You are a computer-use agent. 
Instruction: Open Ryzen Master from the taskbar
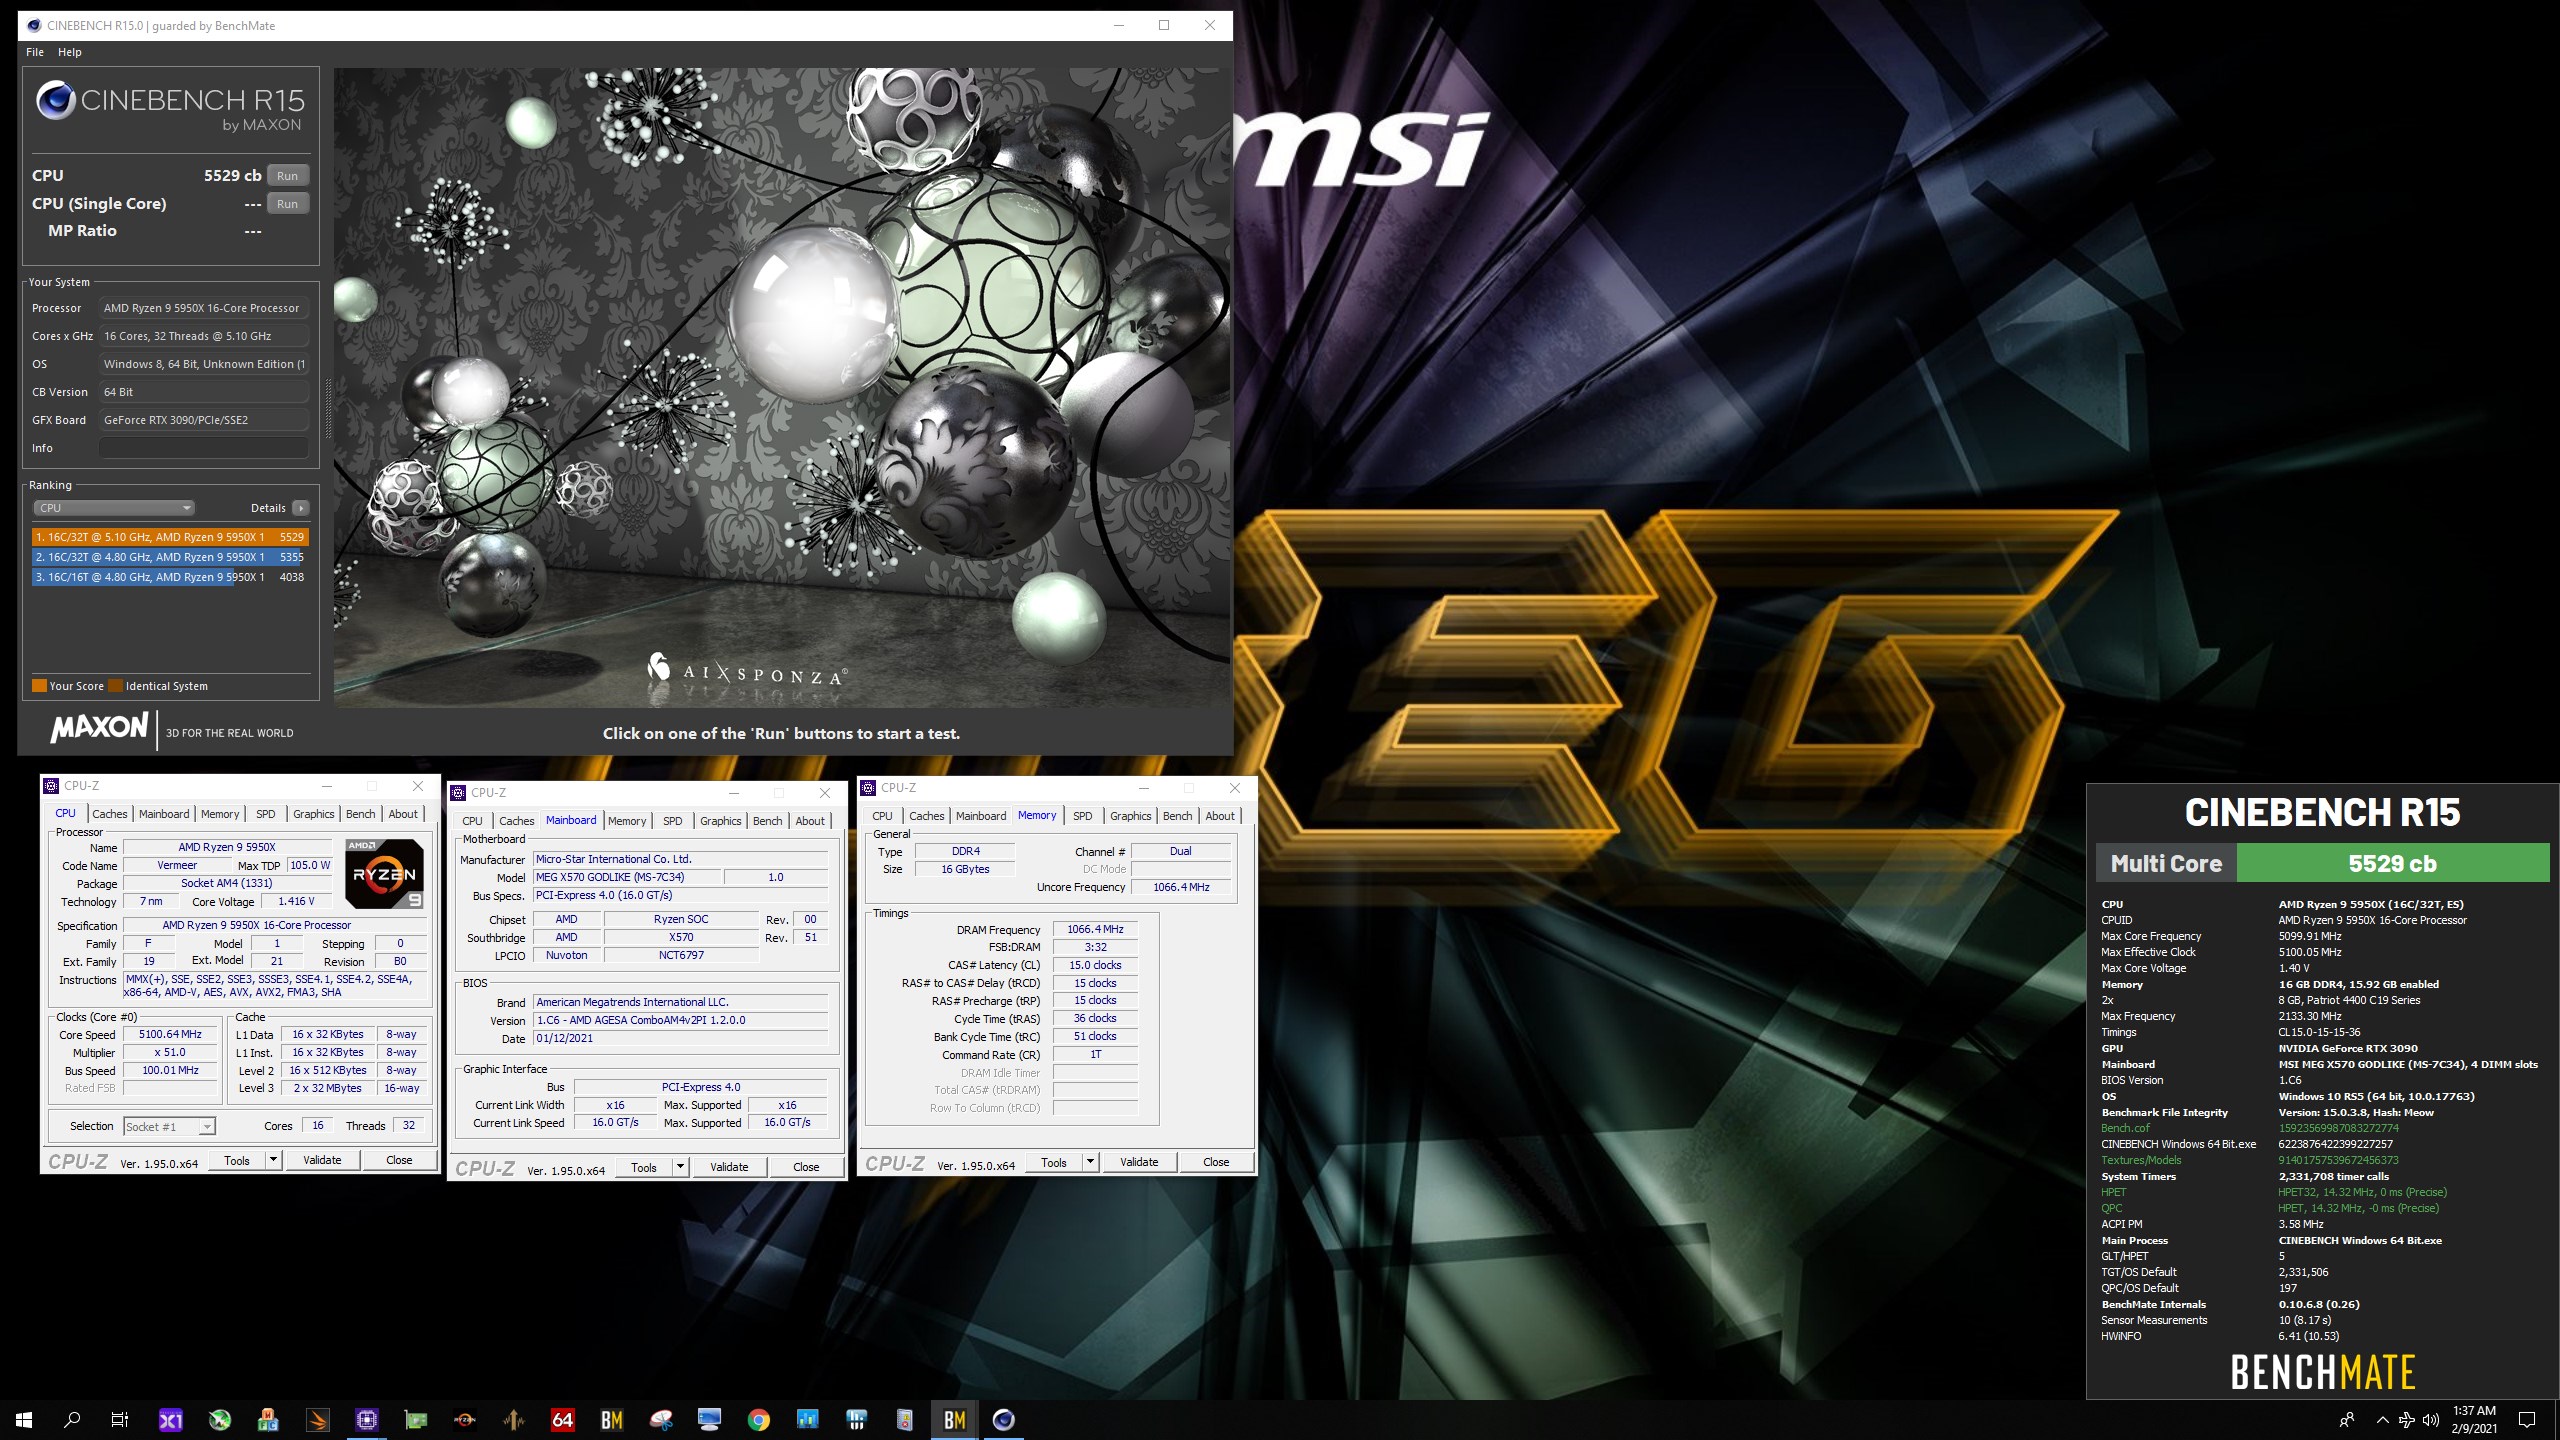465,1419
